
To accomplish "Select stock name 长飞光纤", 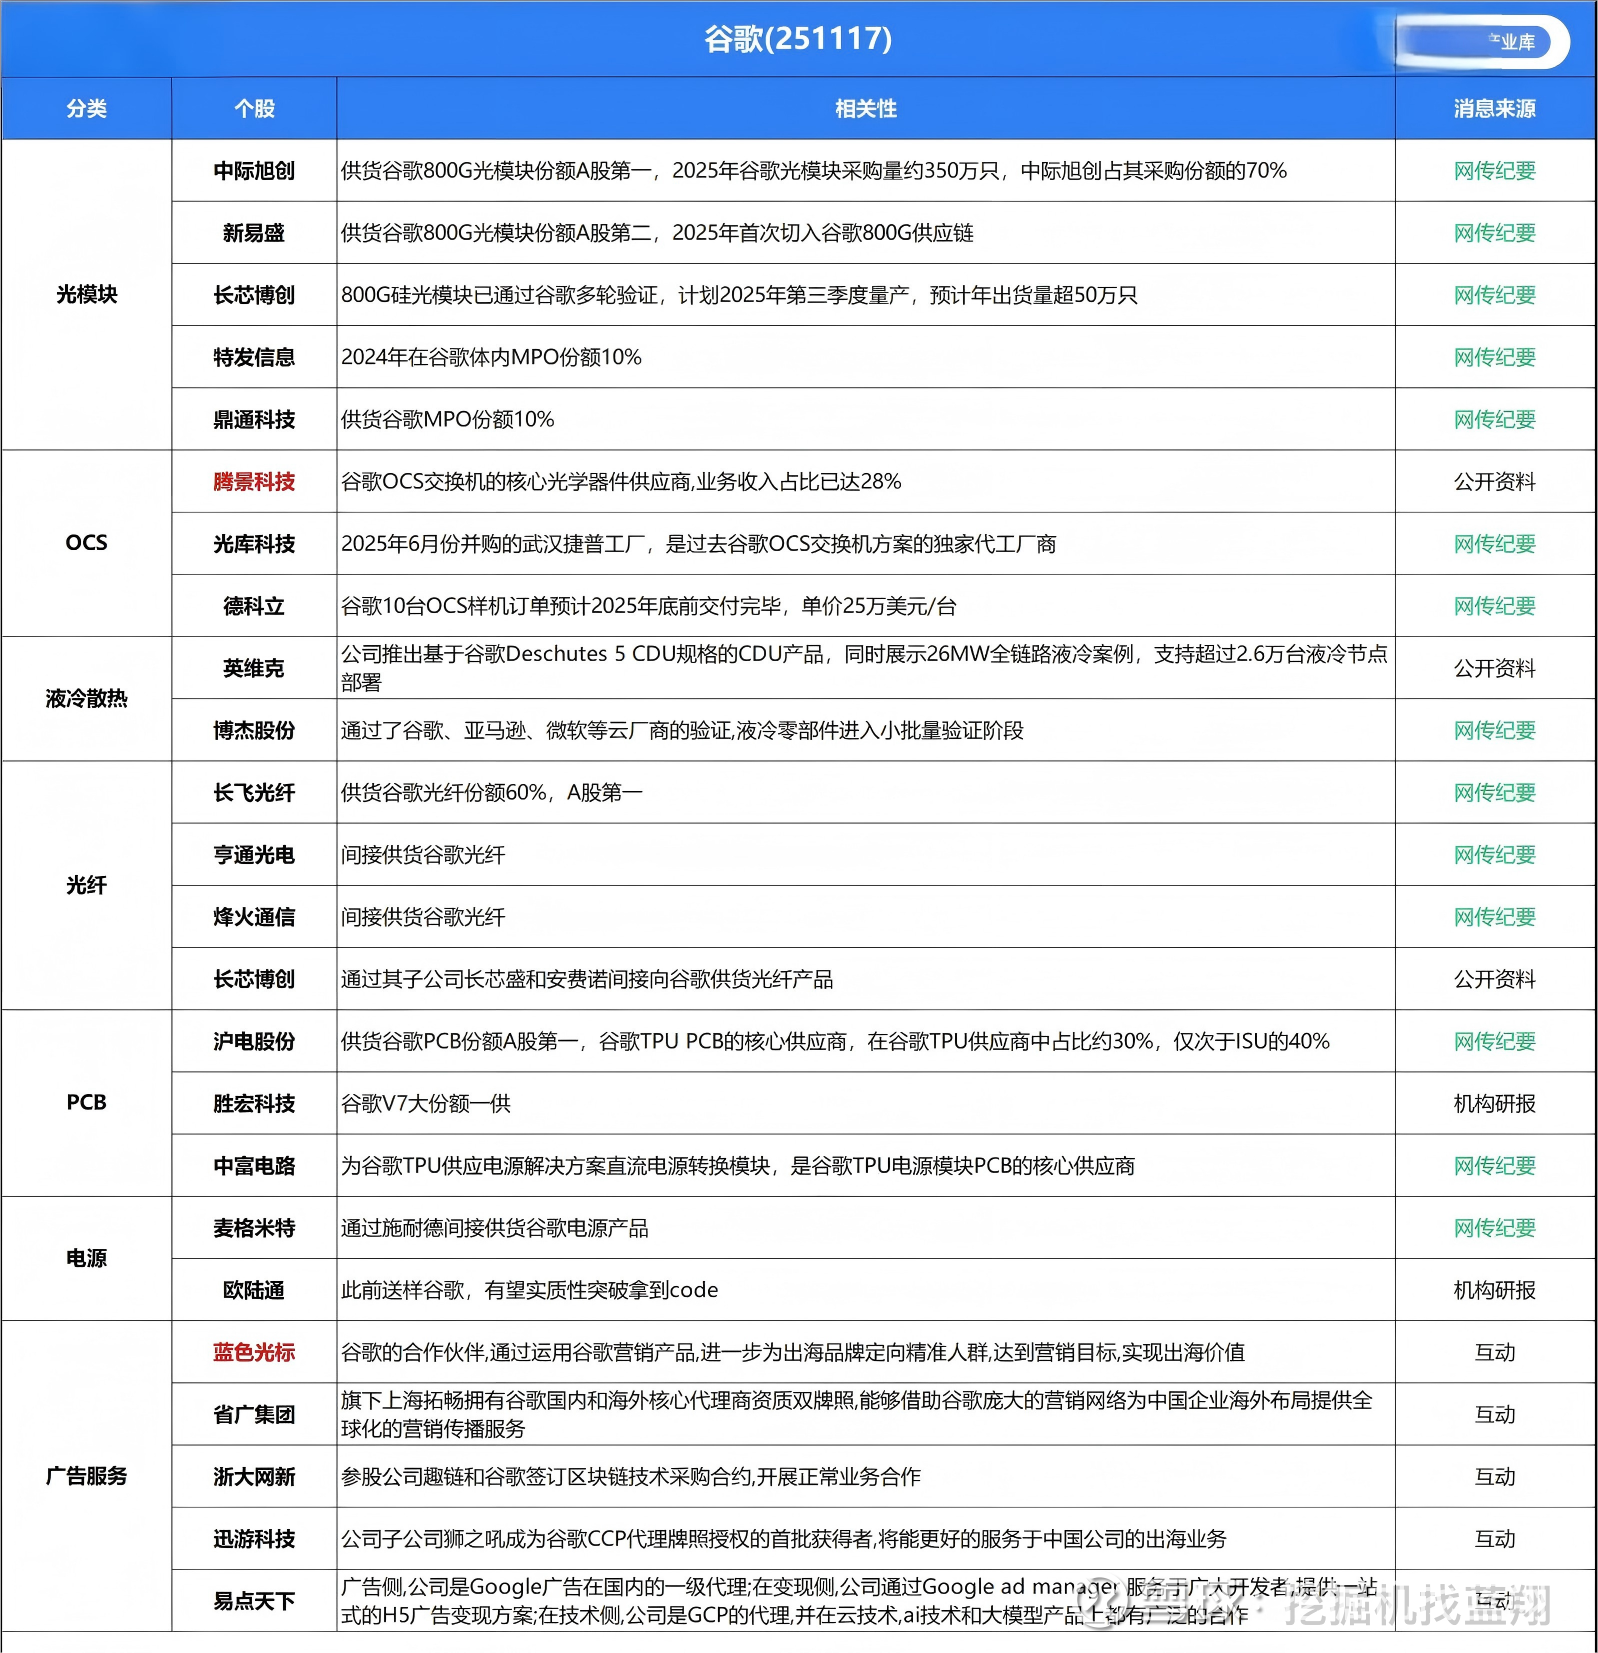I will tap(254, 793).
